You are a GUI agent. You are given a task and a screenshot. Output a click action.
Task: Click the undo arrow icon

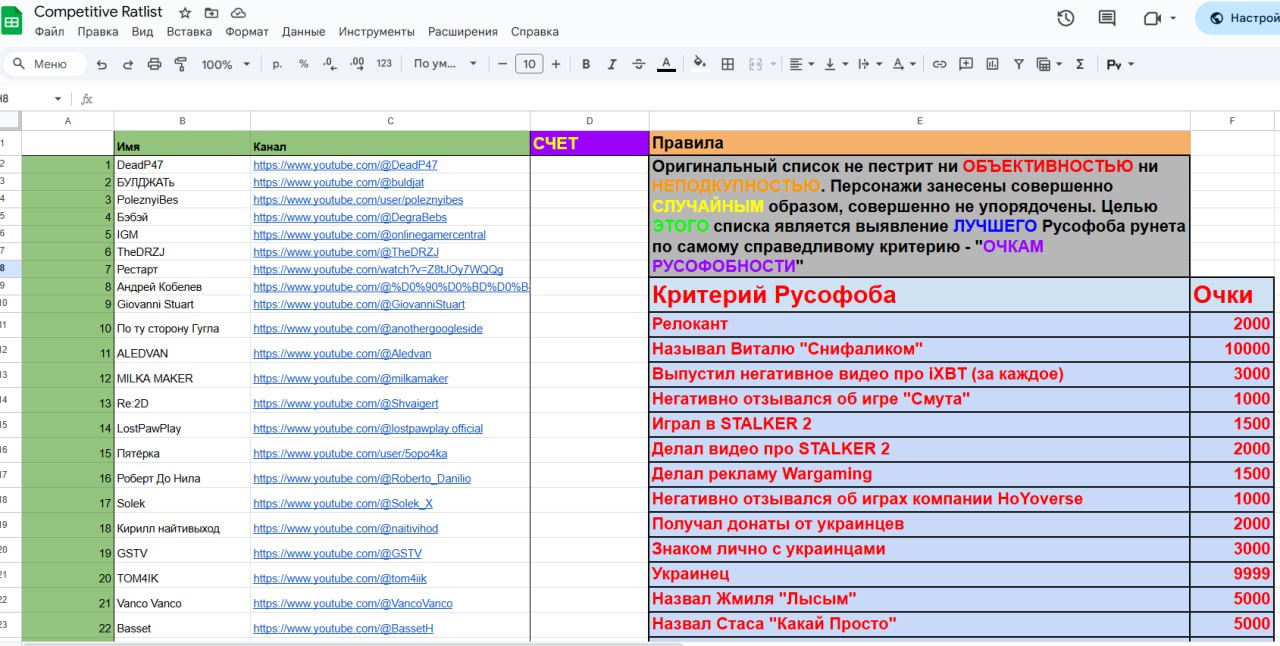pyautogui.click(x=101, y=64)
